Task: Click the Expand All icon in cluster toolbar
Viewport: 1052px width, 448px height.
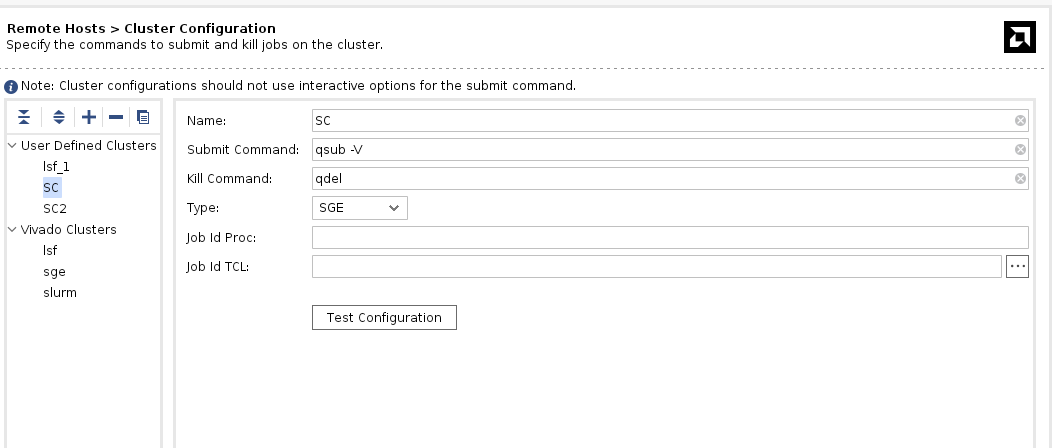Action: pyautogui.click(x=59, y=117)
